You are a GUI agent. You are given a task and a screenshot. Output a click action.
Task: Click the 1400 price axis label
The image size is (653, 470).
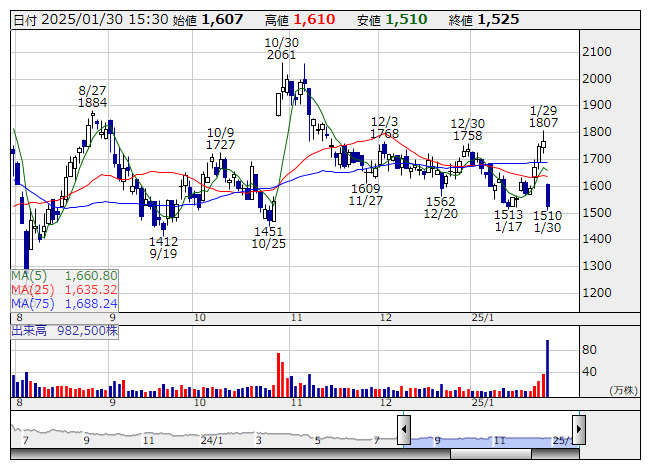[x=597, y=239]
